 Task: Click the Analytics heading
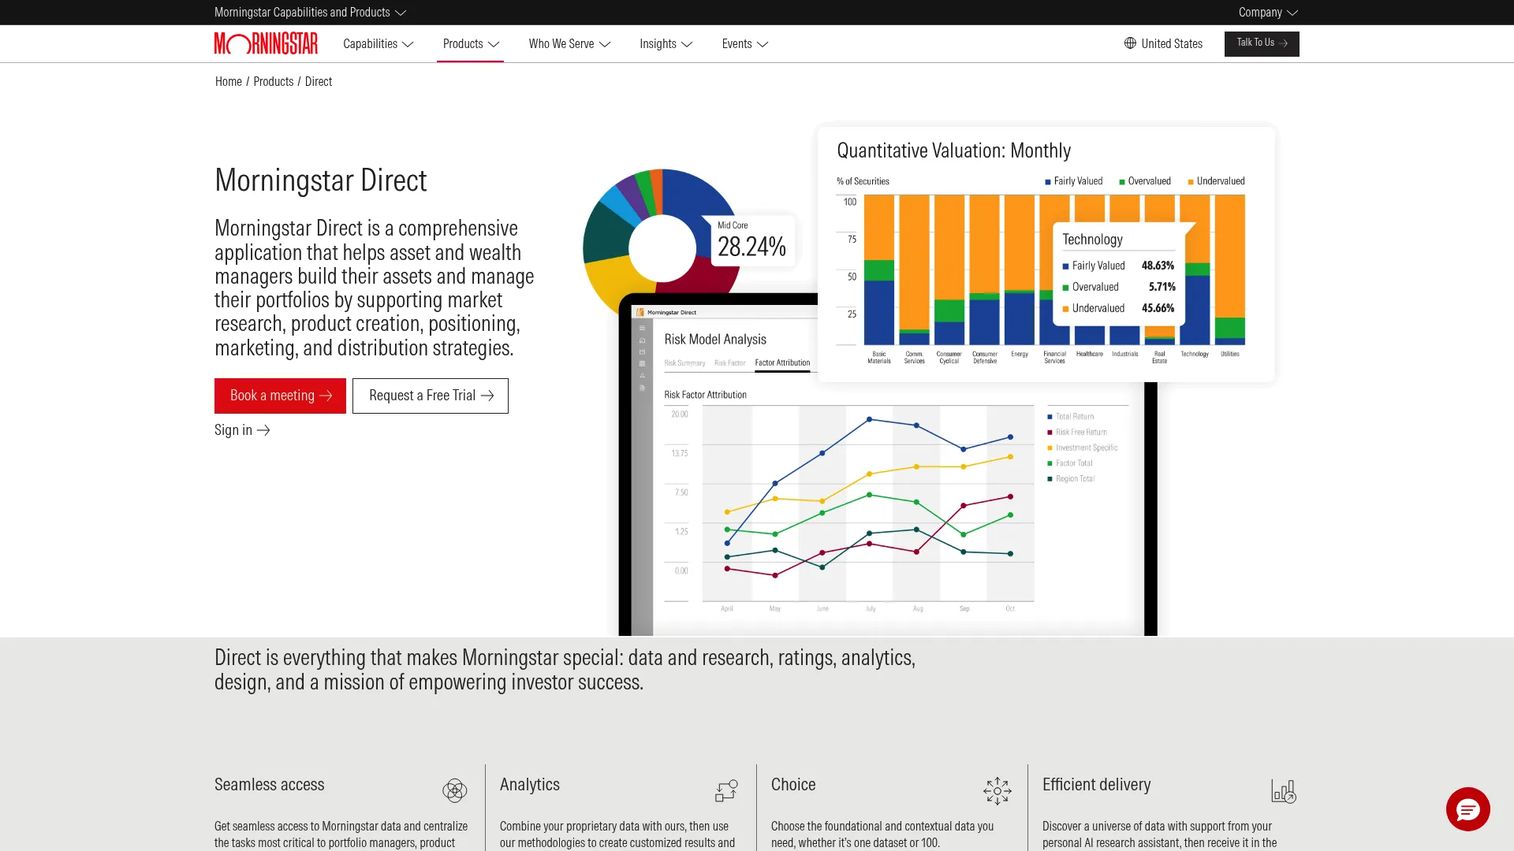pyautogui.click(x=530, y=785)
